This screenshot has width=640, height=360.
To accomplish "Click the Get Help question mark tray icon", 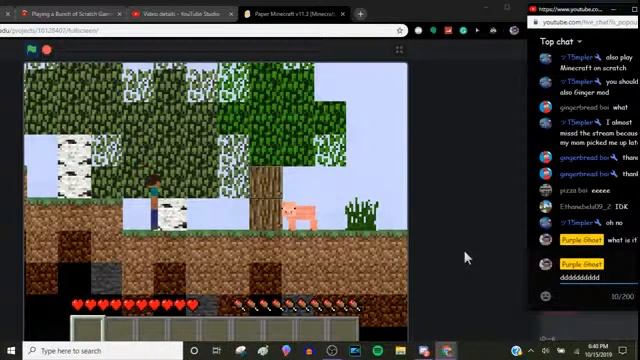I will 516,351.
